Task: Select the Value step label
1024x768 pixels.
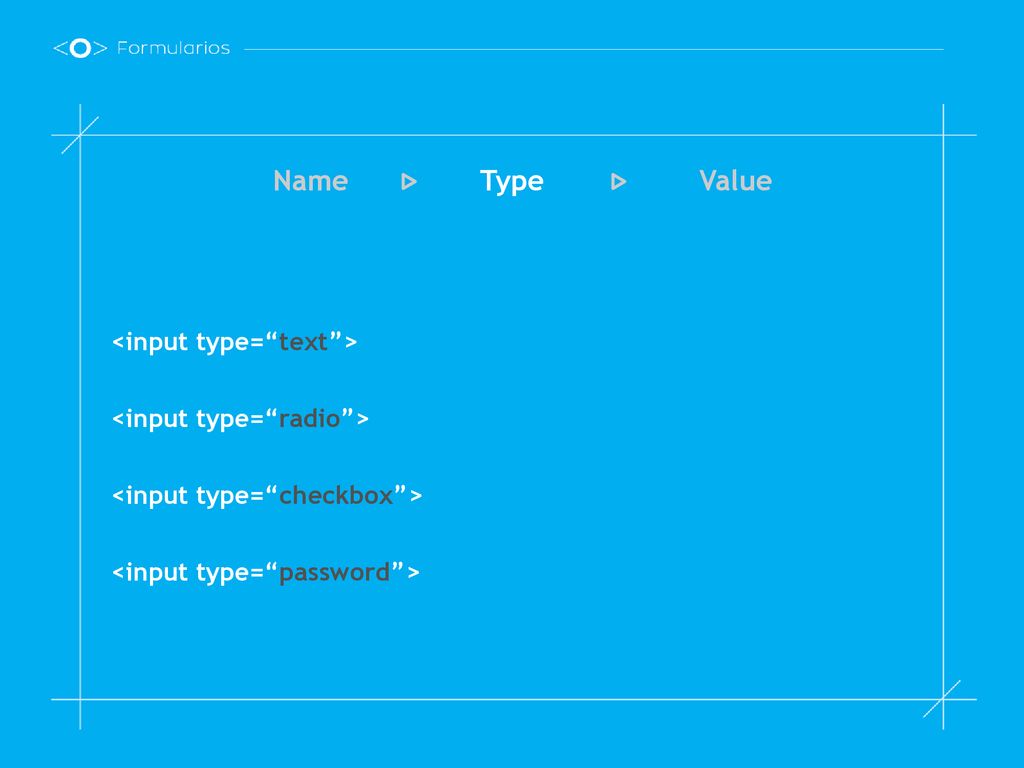Action: tap(735, 181)
